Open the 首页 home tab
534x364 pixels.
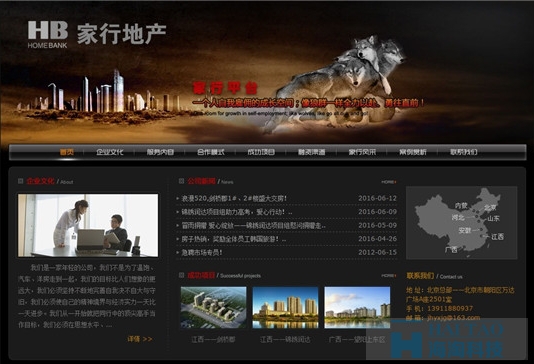point(67,152)
